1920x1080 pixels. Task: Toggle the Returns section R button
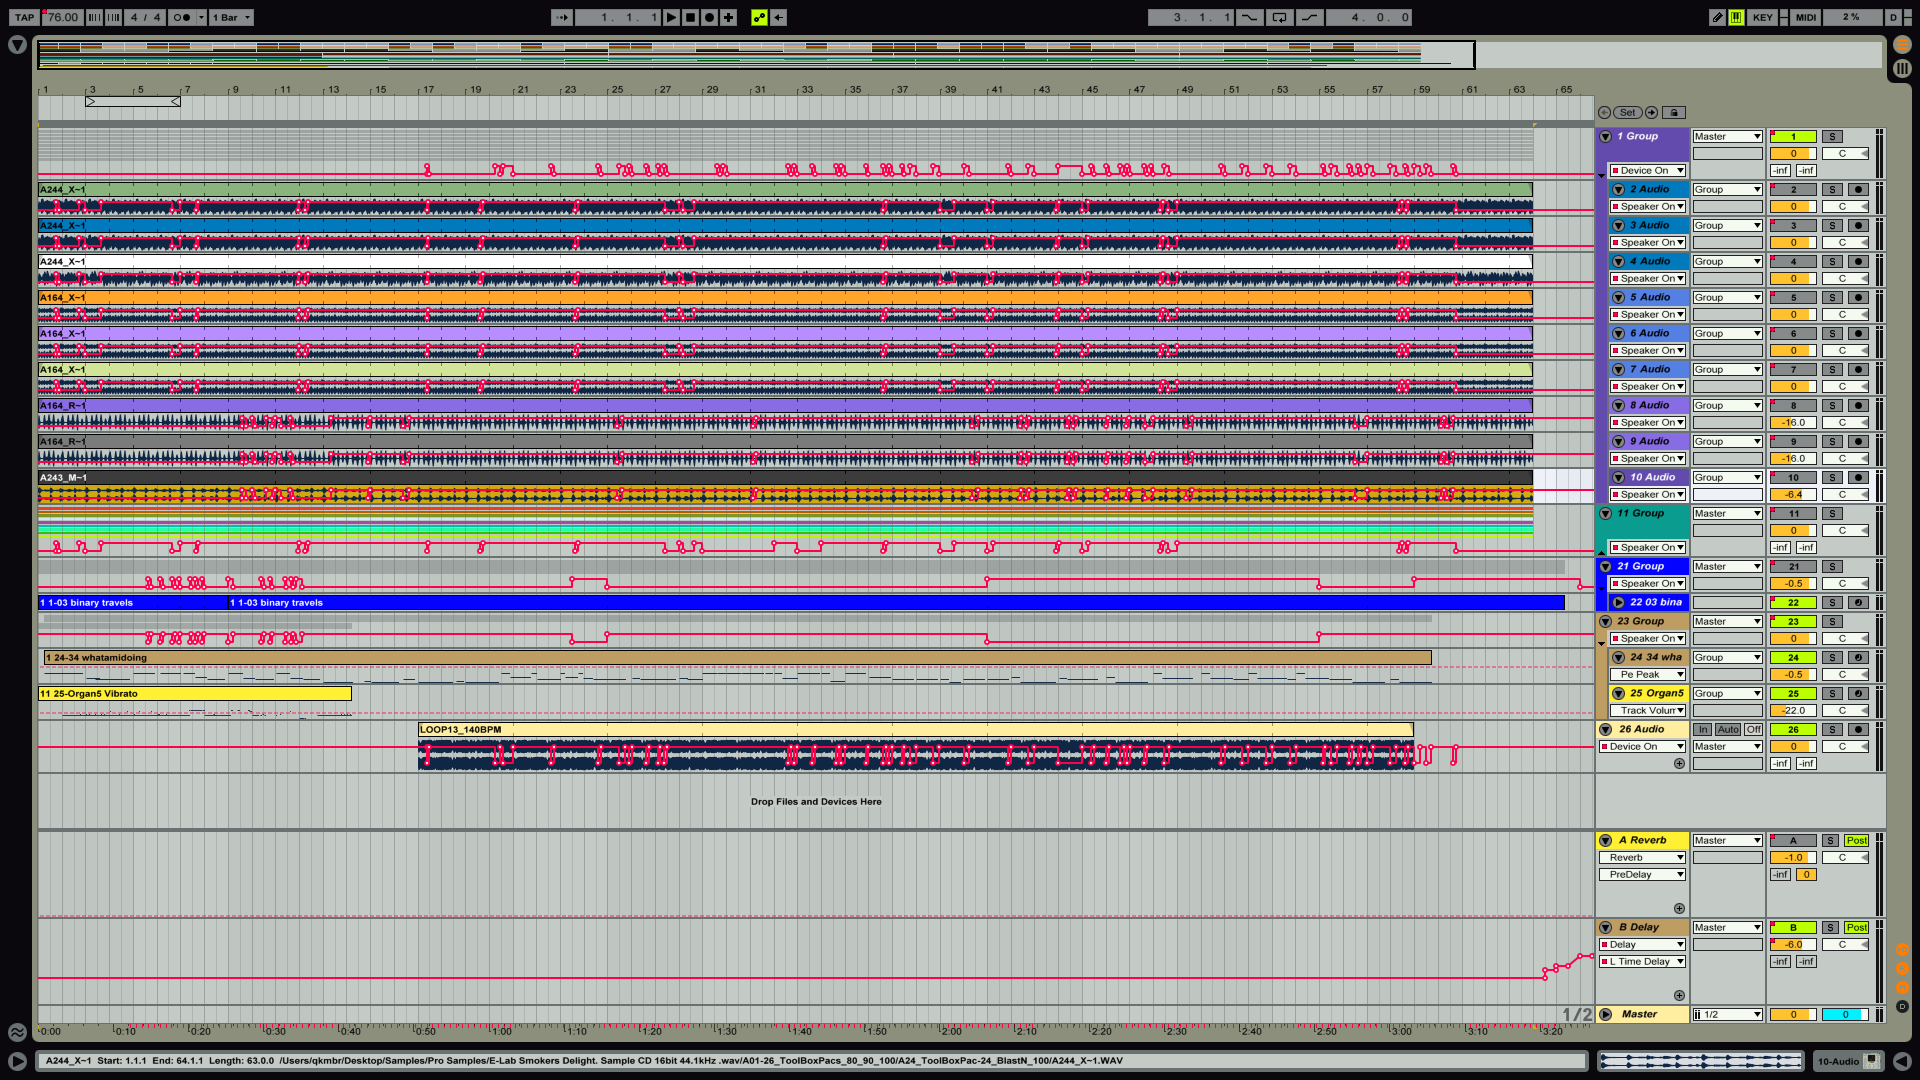[1902, 969]
